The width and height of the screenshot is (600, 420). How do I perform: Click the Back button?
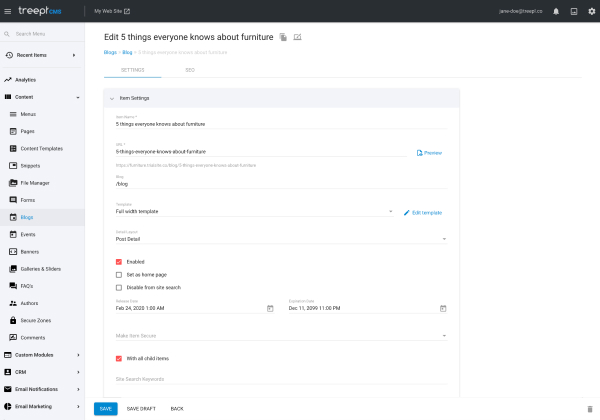point(177,409)
